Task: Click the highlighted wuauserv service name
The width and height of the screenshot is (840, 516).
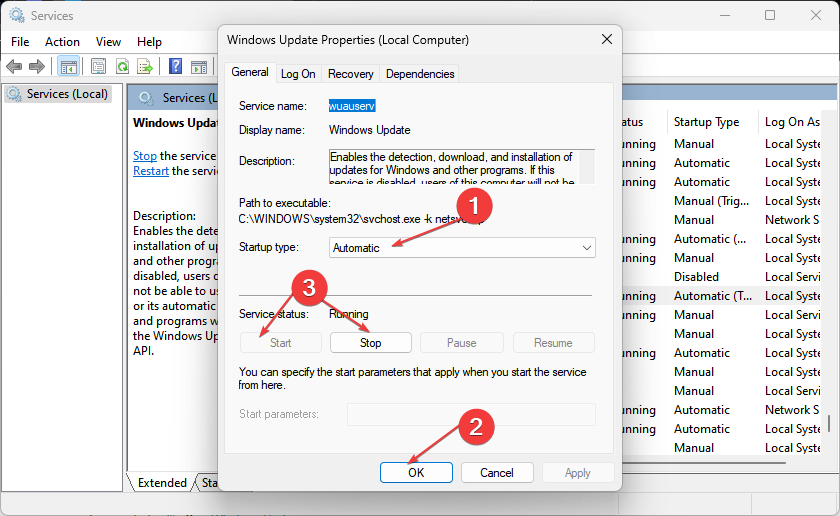Action: 352,106
